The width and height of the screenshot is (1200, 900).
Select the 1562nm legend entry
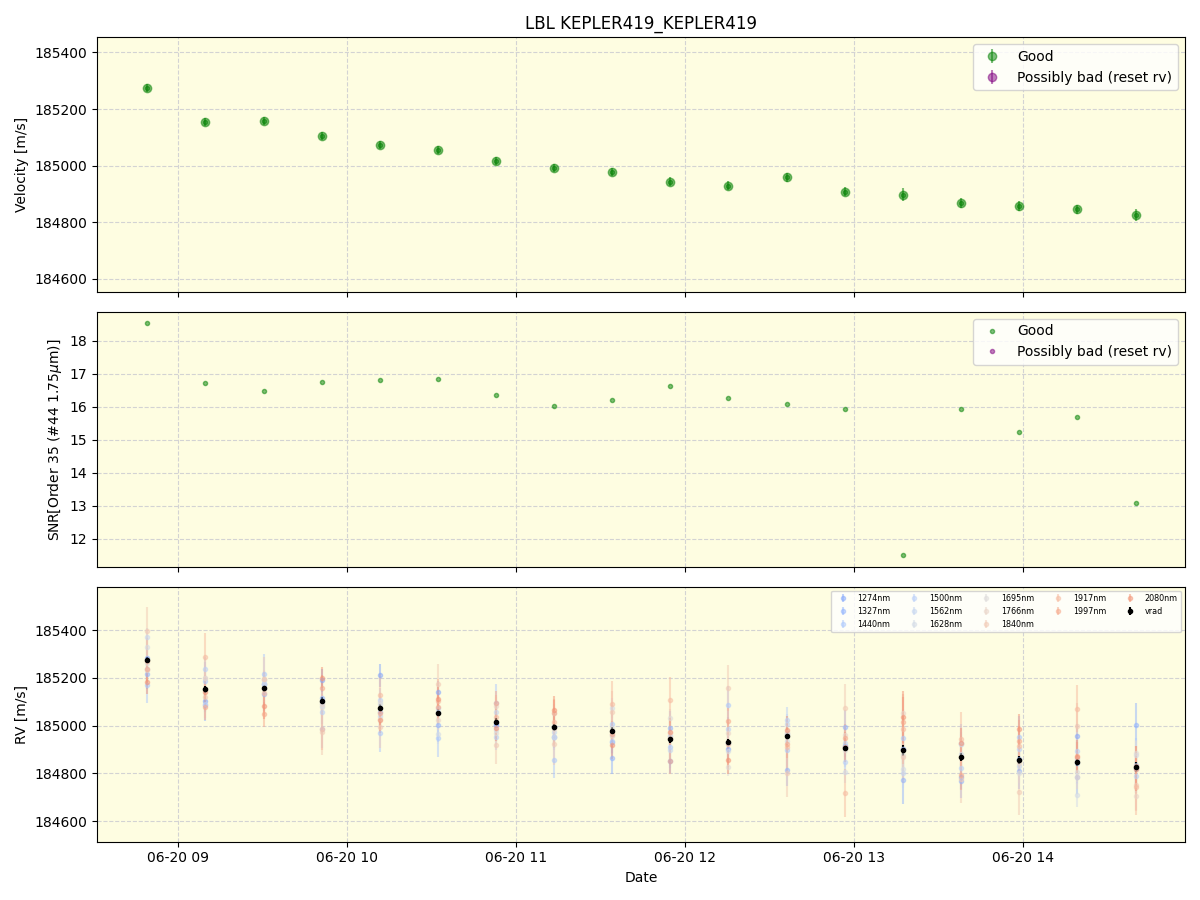click(x=945, y=611)
